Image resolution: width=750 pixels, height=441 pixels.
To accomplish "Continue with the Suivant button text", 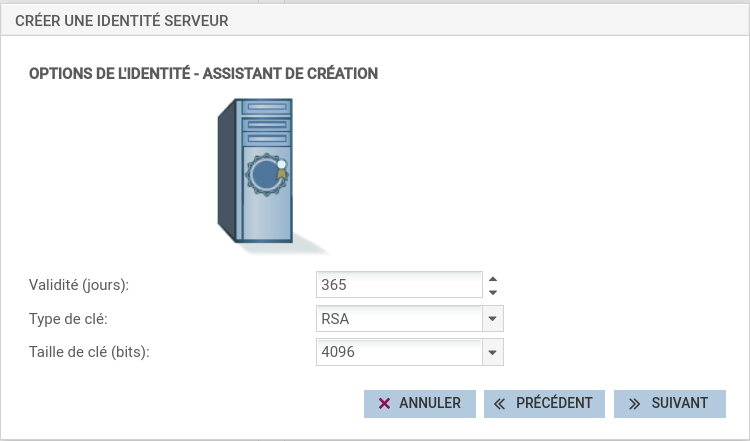I will (x=679, y=404).
